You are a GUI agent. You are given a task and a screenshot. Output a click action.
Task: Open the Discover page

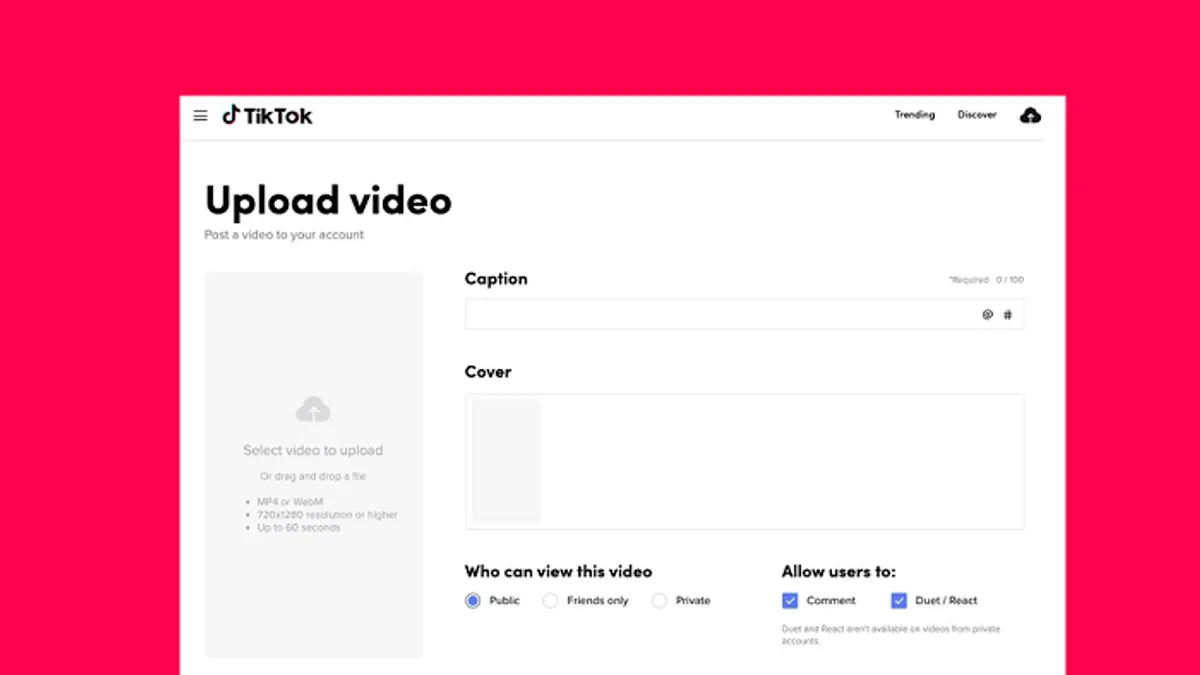click(x=977, y=115)
